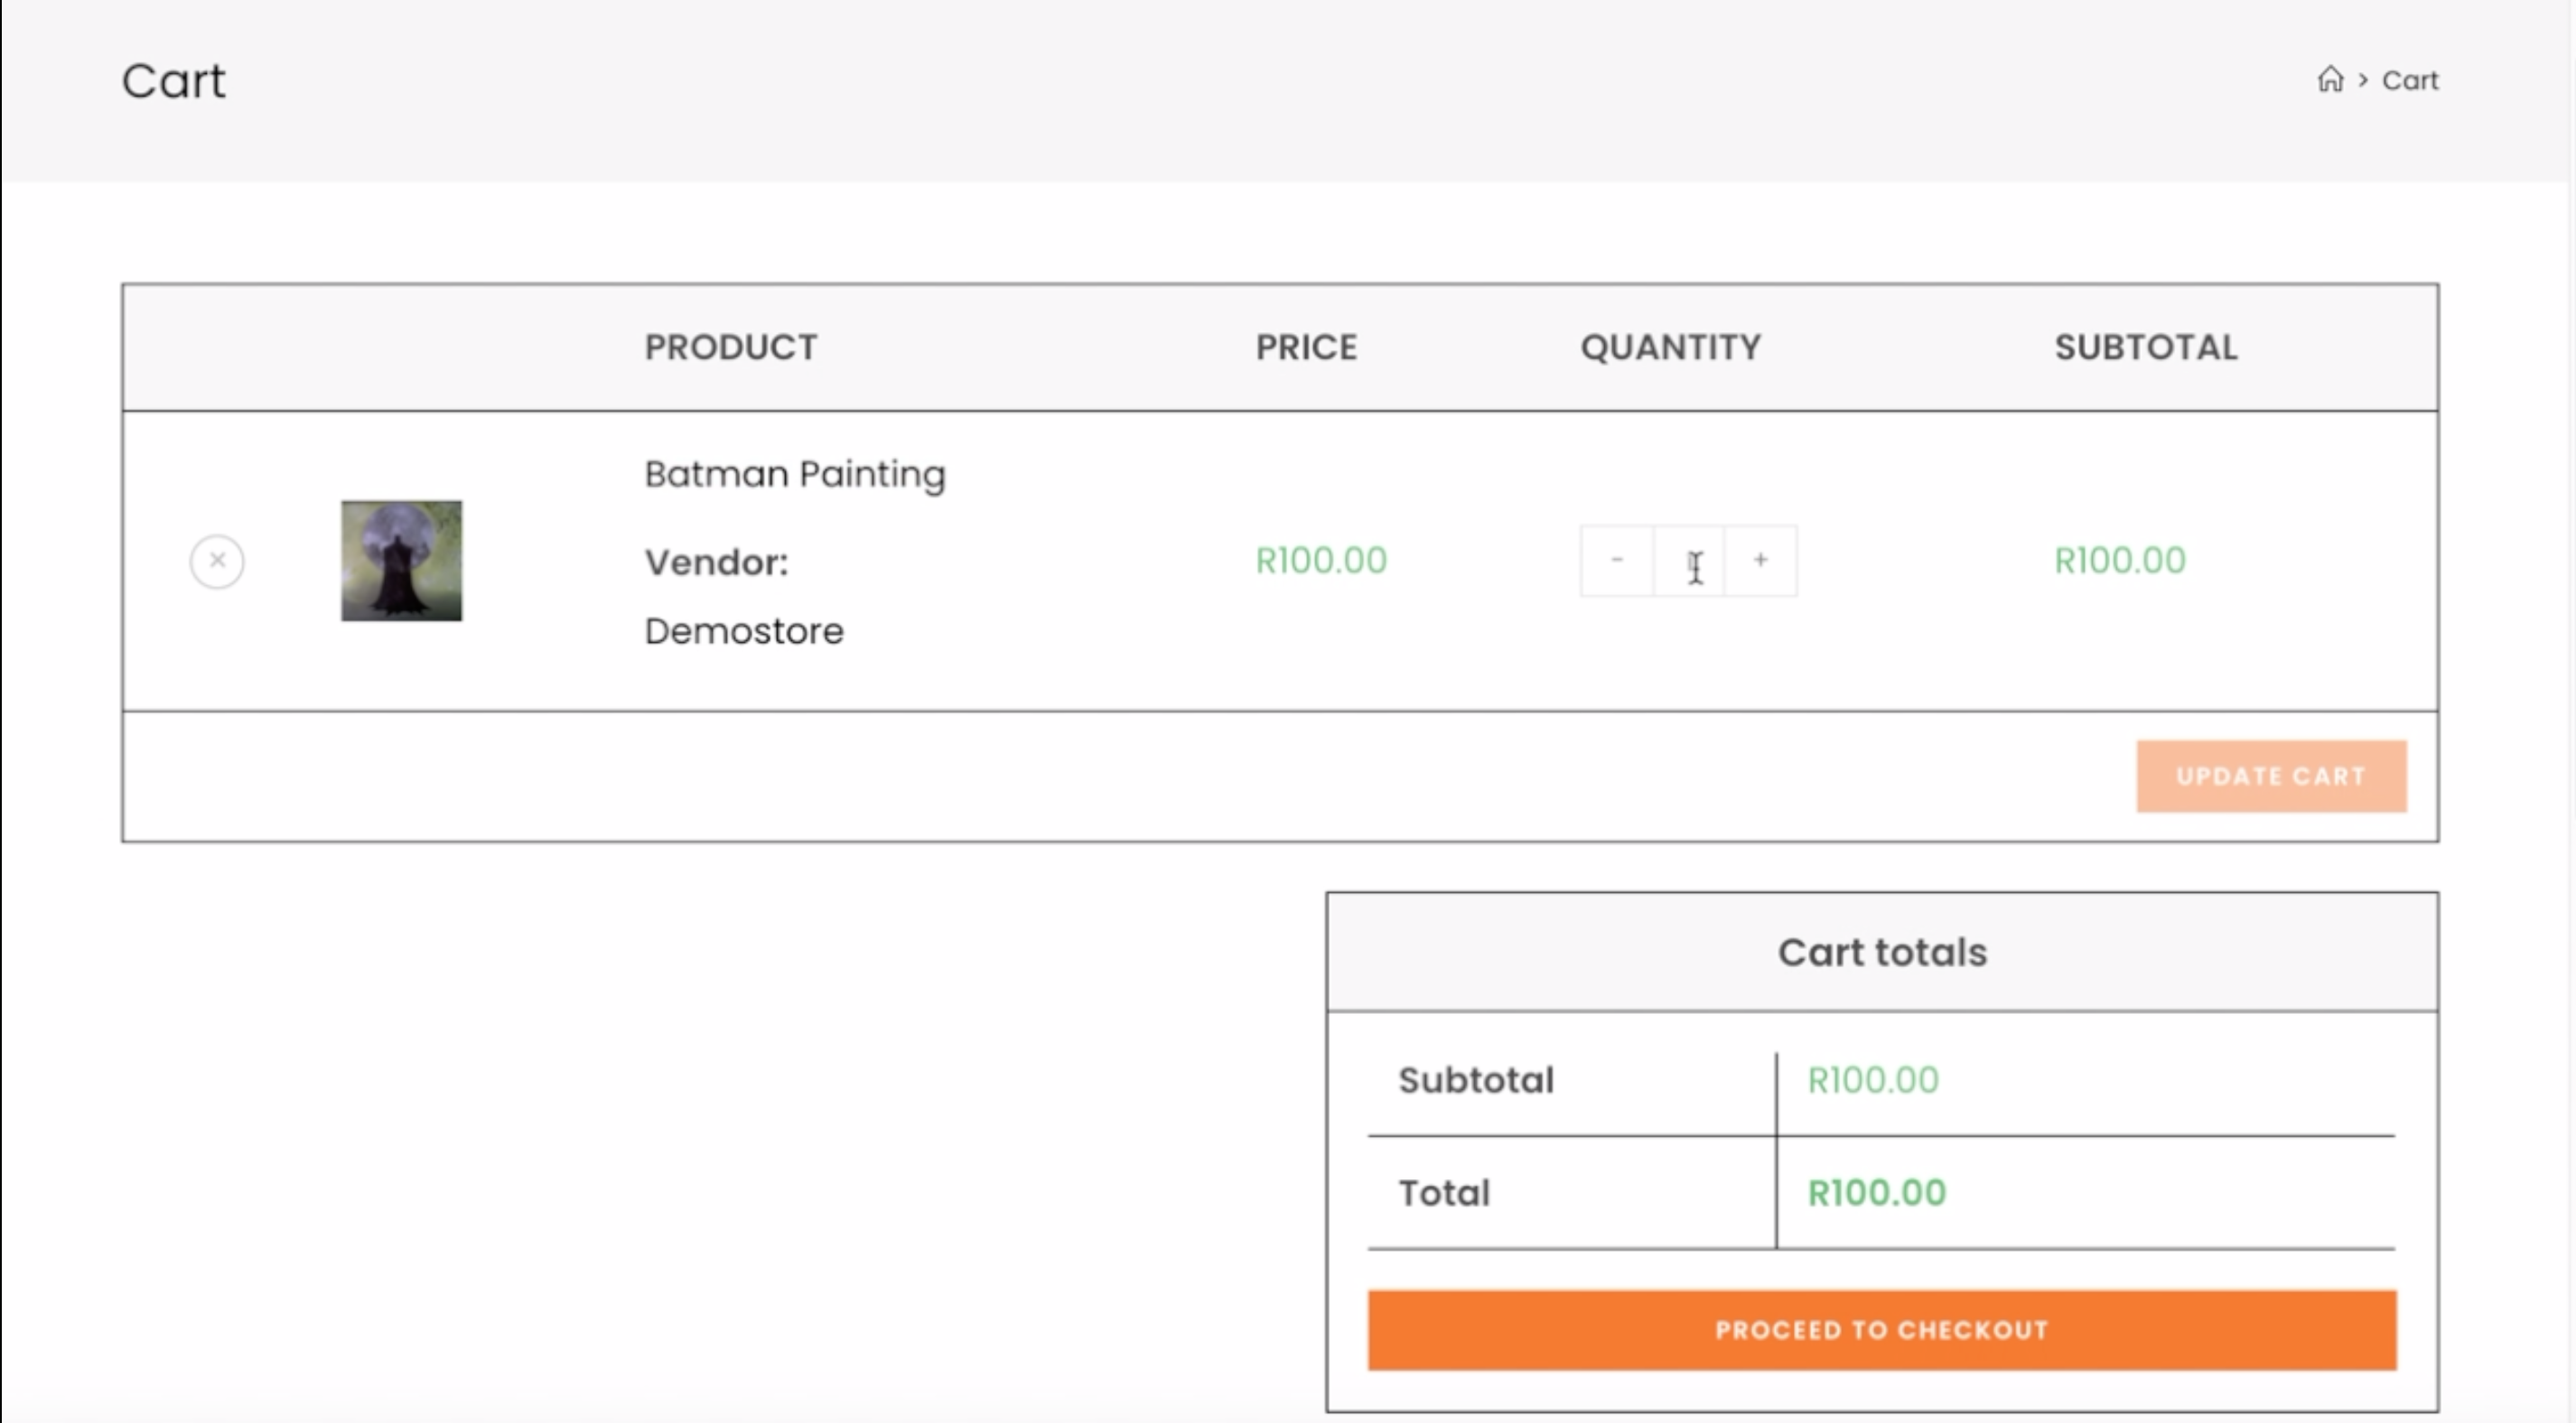Open the Batman Painting product link

tap(794, 474)
